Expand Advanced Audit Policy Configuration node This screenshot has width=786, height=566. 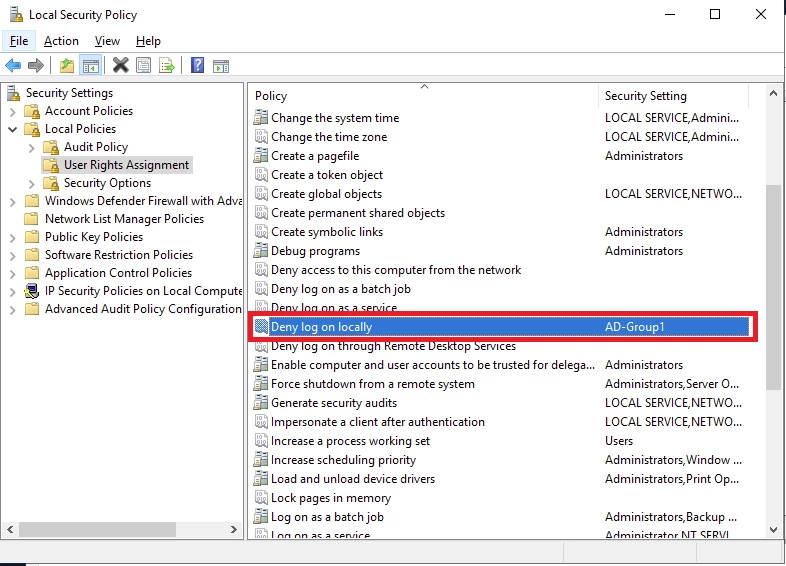tap(13, 310)
